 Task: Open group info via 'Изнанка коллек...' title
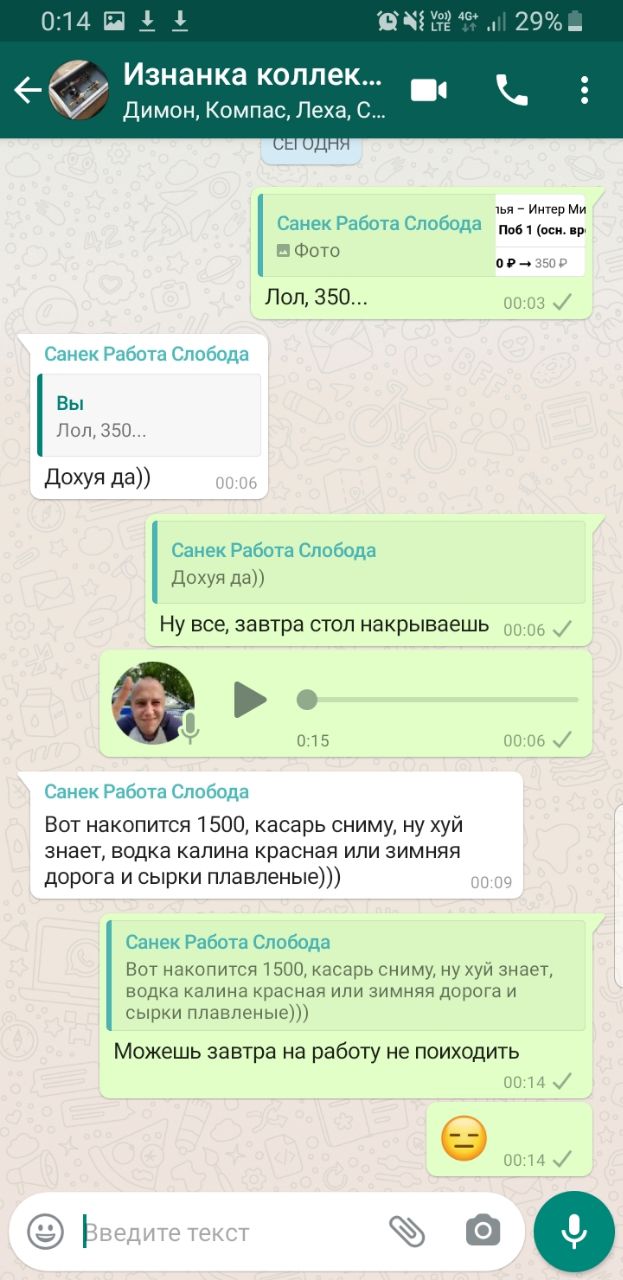coord(253,75)
